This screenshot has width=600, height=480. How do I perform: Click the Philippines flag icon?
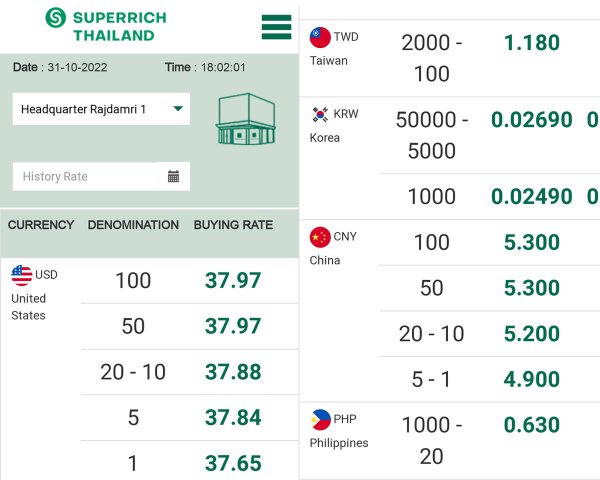click(x=320, y=420)
